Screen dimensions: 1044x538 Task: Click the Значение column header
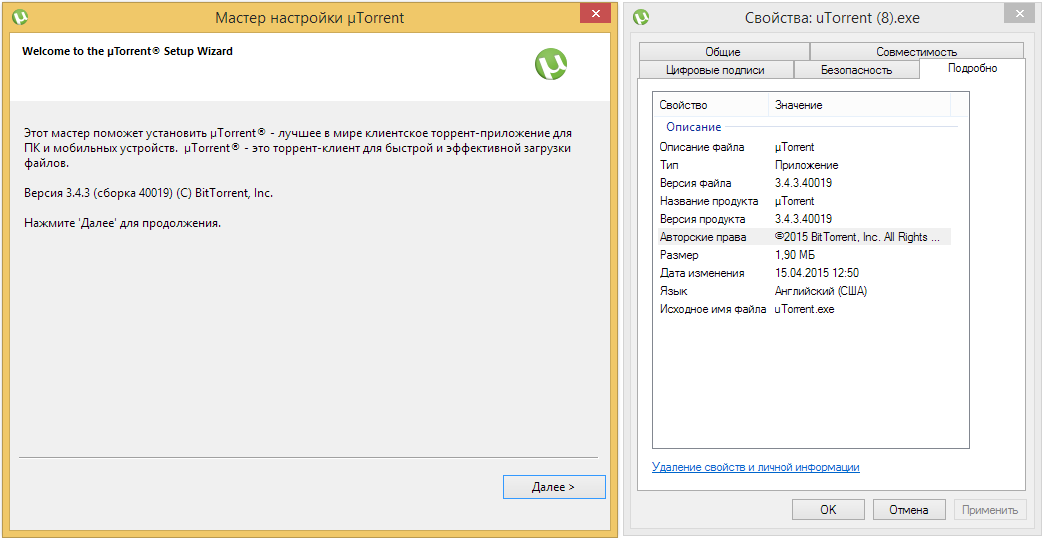[x=859, y=105]
